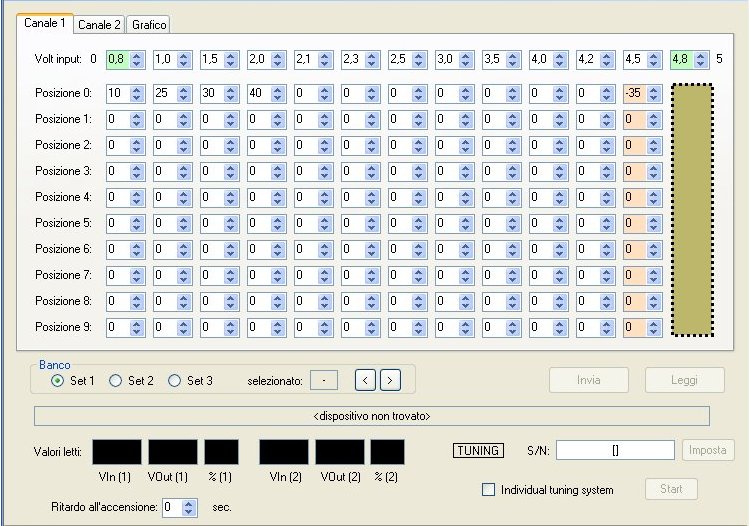The height and width of the screenshot is (526, 750).
Task: Click the 'Posizione 4:' row label
Action: click(63, 197)
